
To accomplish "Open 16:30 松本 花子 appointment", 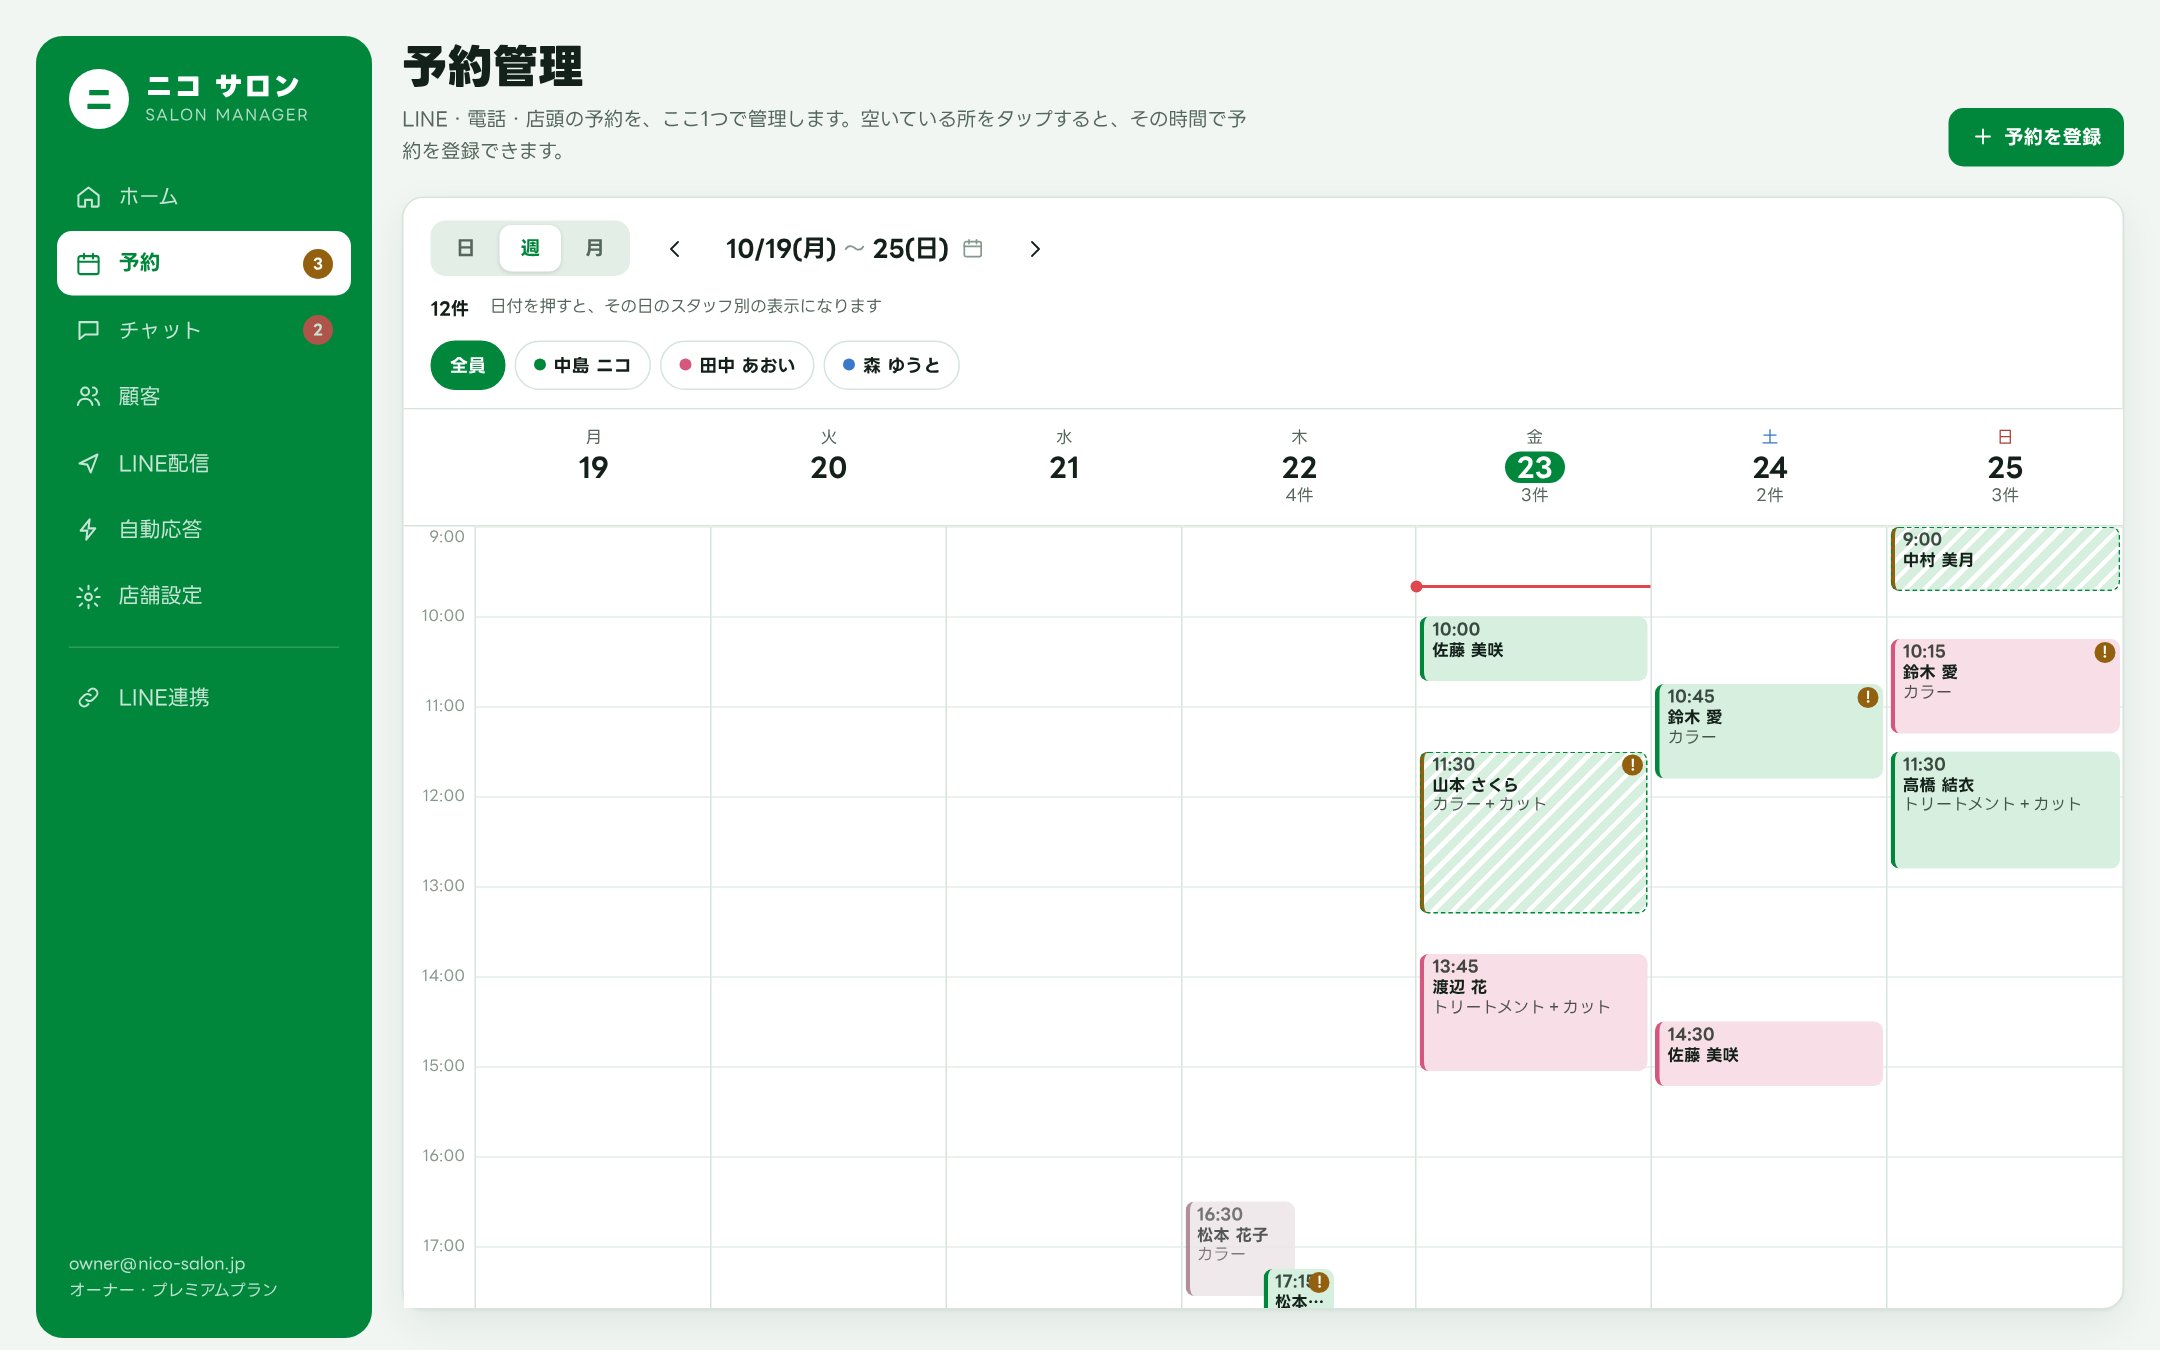I will pyautogui.click(x=1240, y=1248).
